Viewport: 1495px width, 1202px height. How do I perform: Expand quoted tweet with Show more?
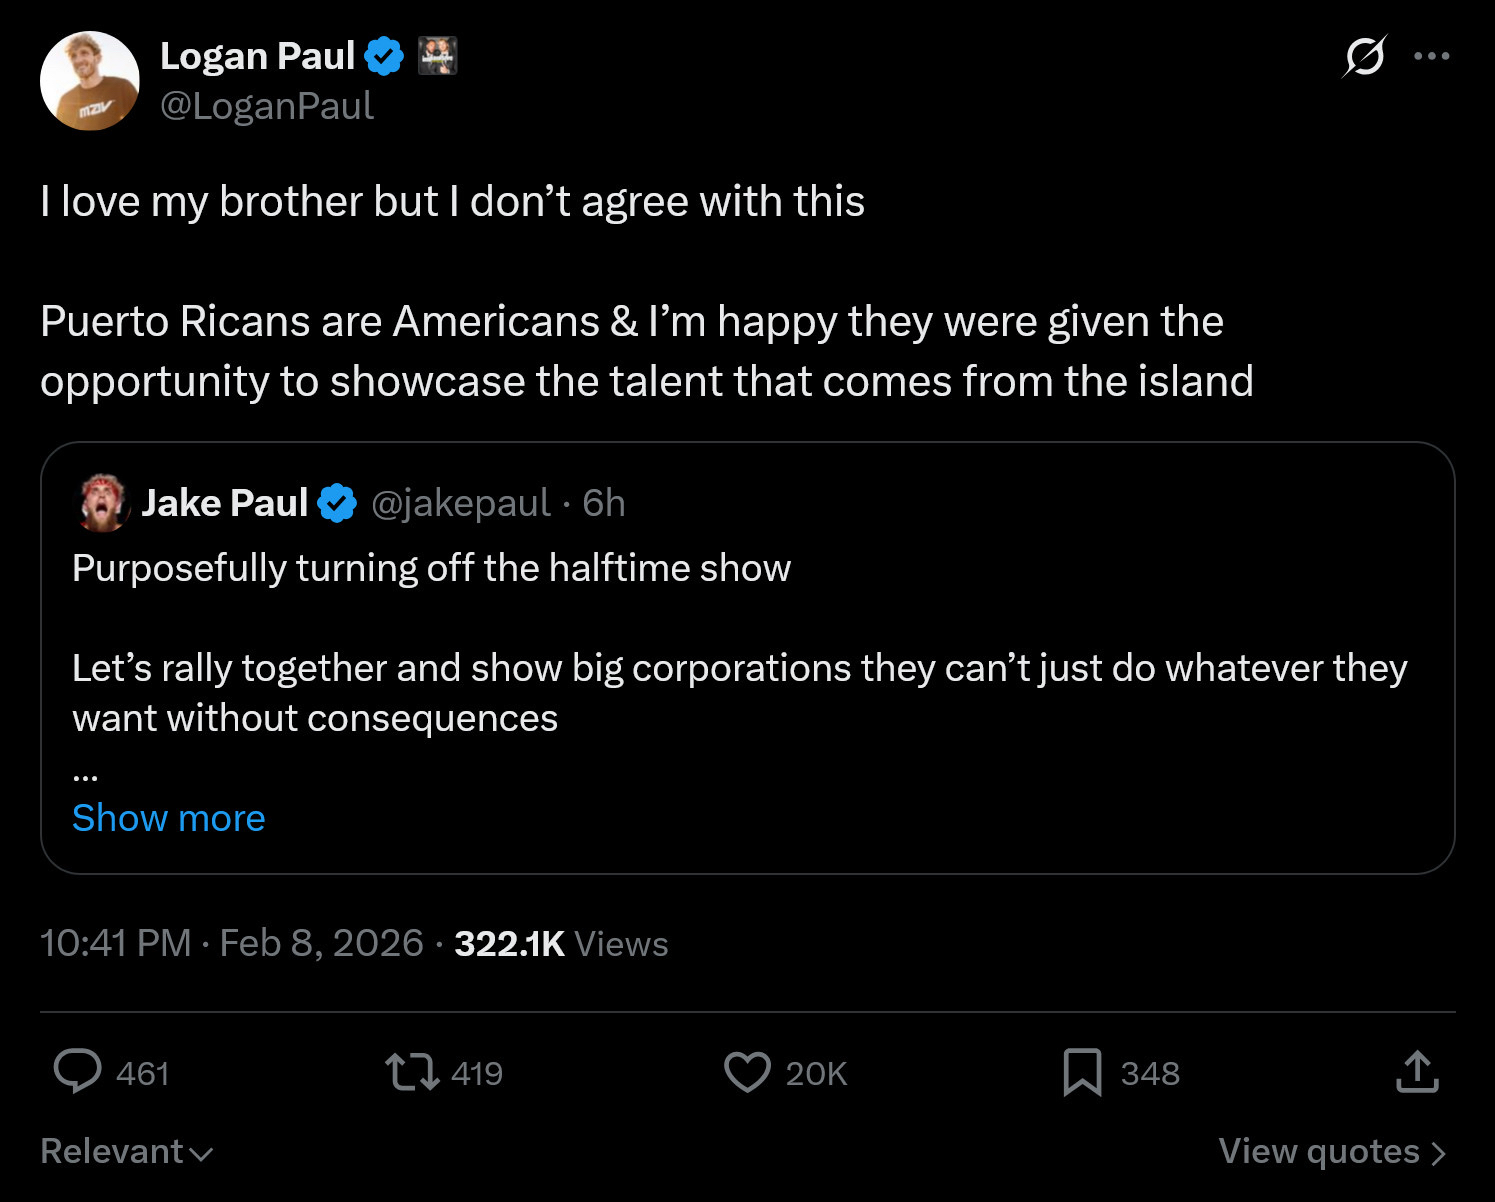[168, 818]
